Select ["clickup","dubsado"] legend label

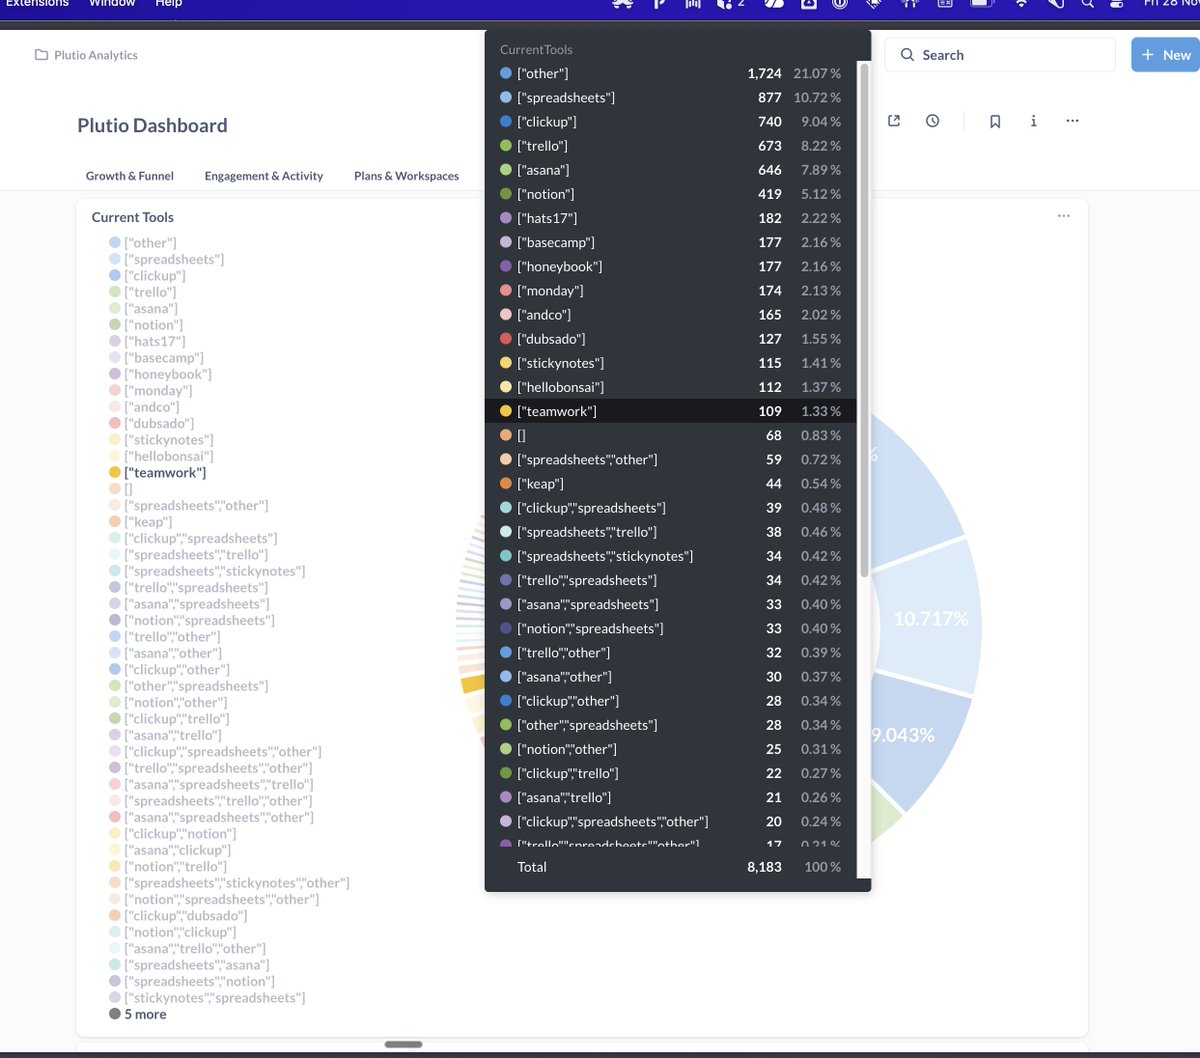click(x=186, y=916)
